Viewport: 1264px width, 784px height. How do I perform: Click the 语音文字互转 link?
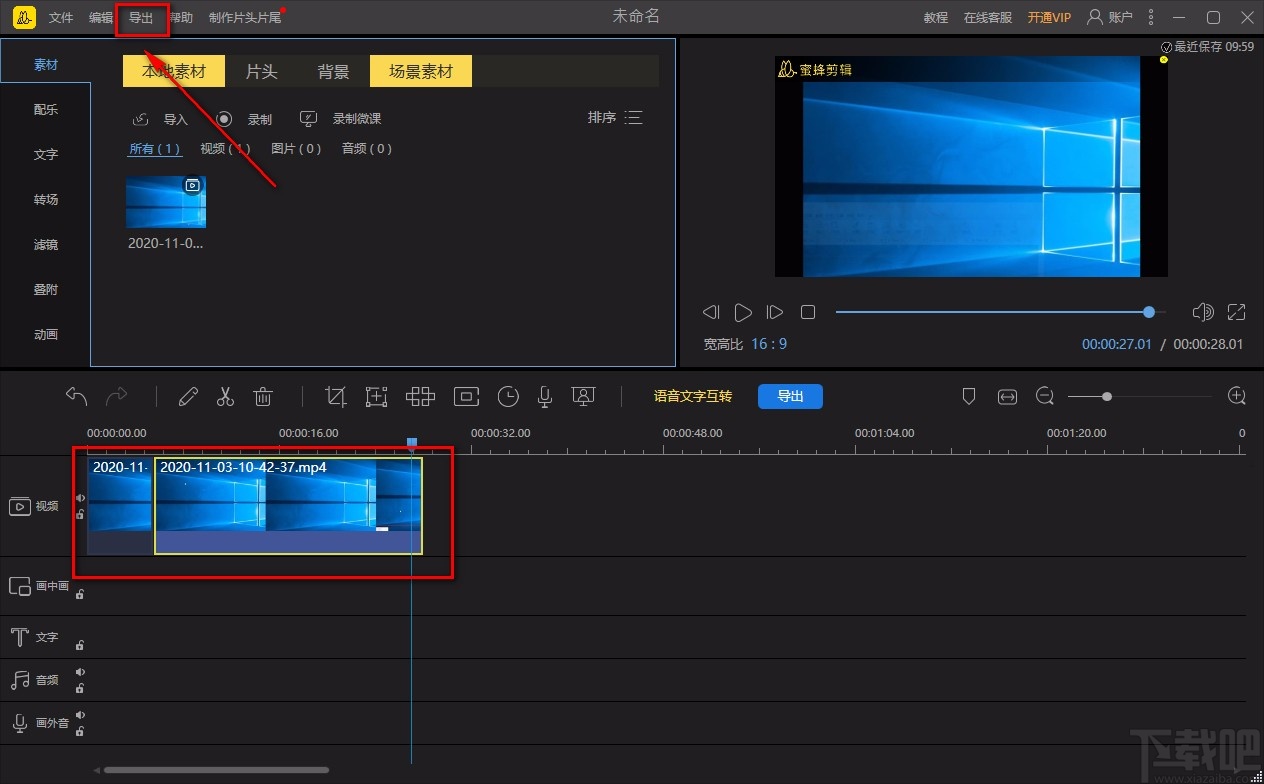pyautogui.click(x=692, y=396)
